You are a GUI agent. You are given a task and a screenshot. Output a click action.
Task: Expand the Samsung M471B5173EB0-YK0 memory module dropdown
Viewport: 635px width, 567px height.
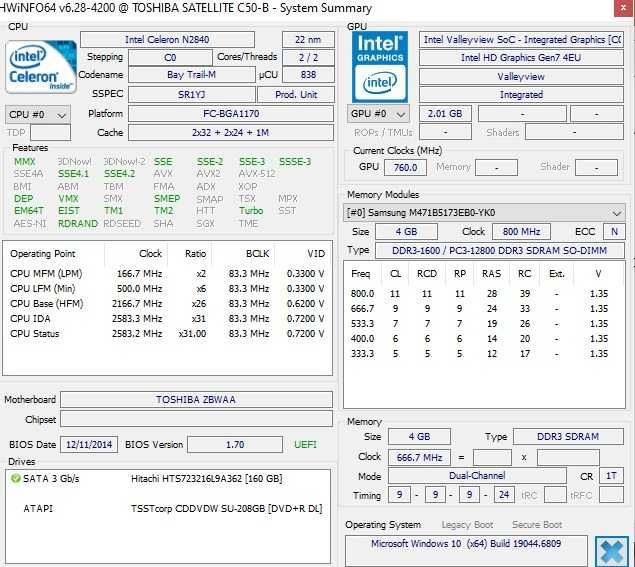pos(484,213)
